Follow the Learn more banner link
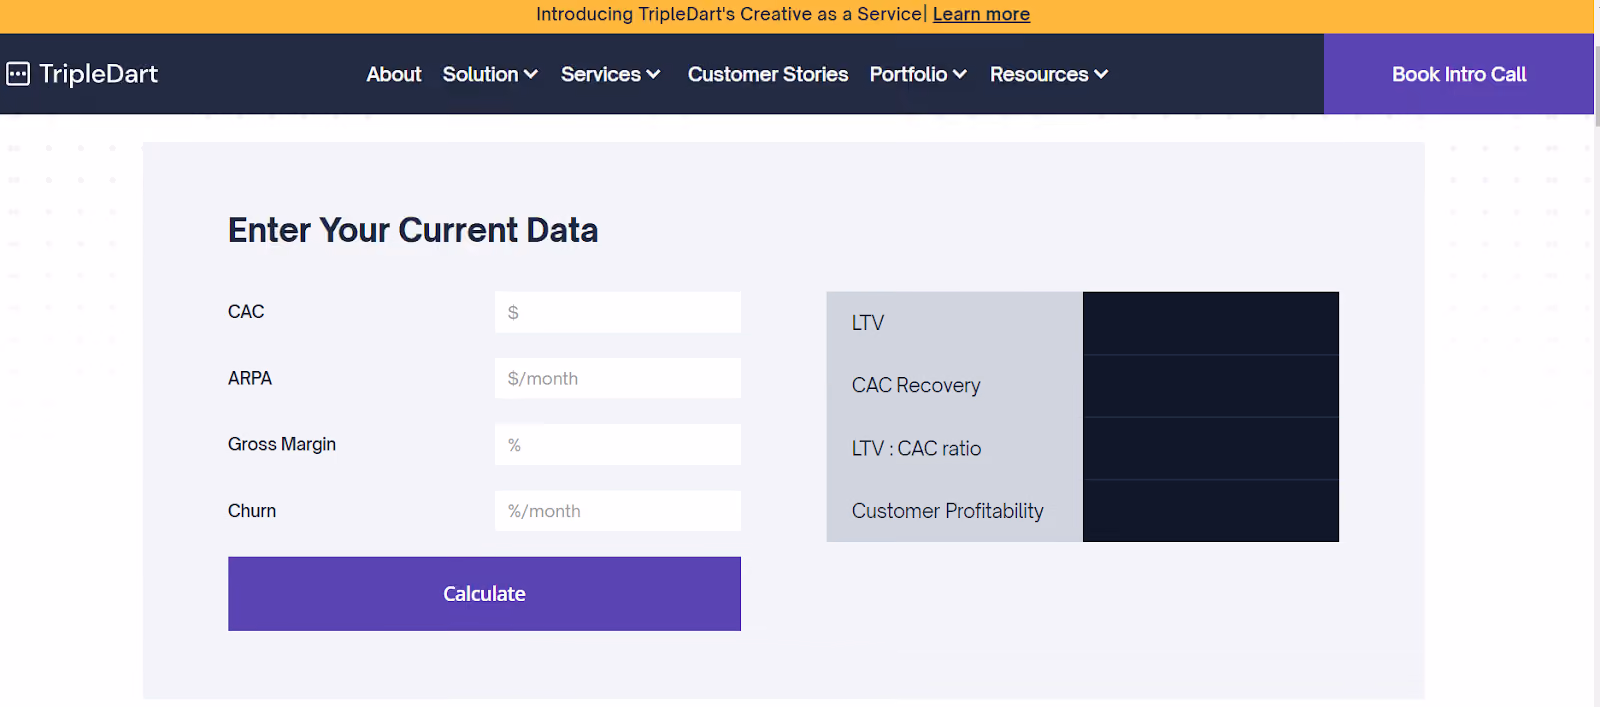Image resolution: width=1600 pixels, height=707 pixels. coord(981,14)
